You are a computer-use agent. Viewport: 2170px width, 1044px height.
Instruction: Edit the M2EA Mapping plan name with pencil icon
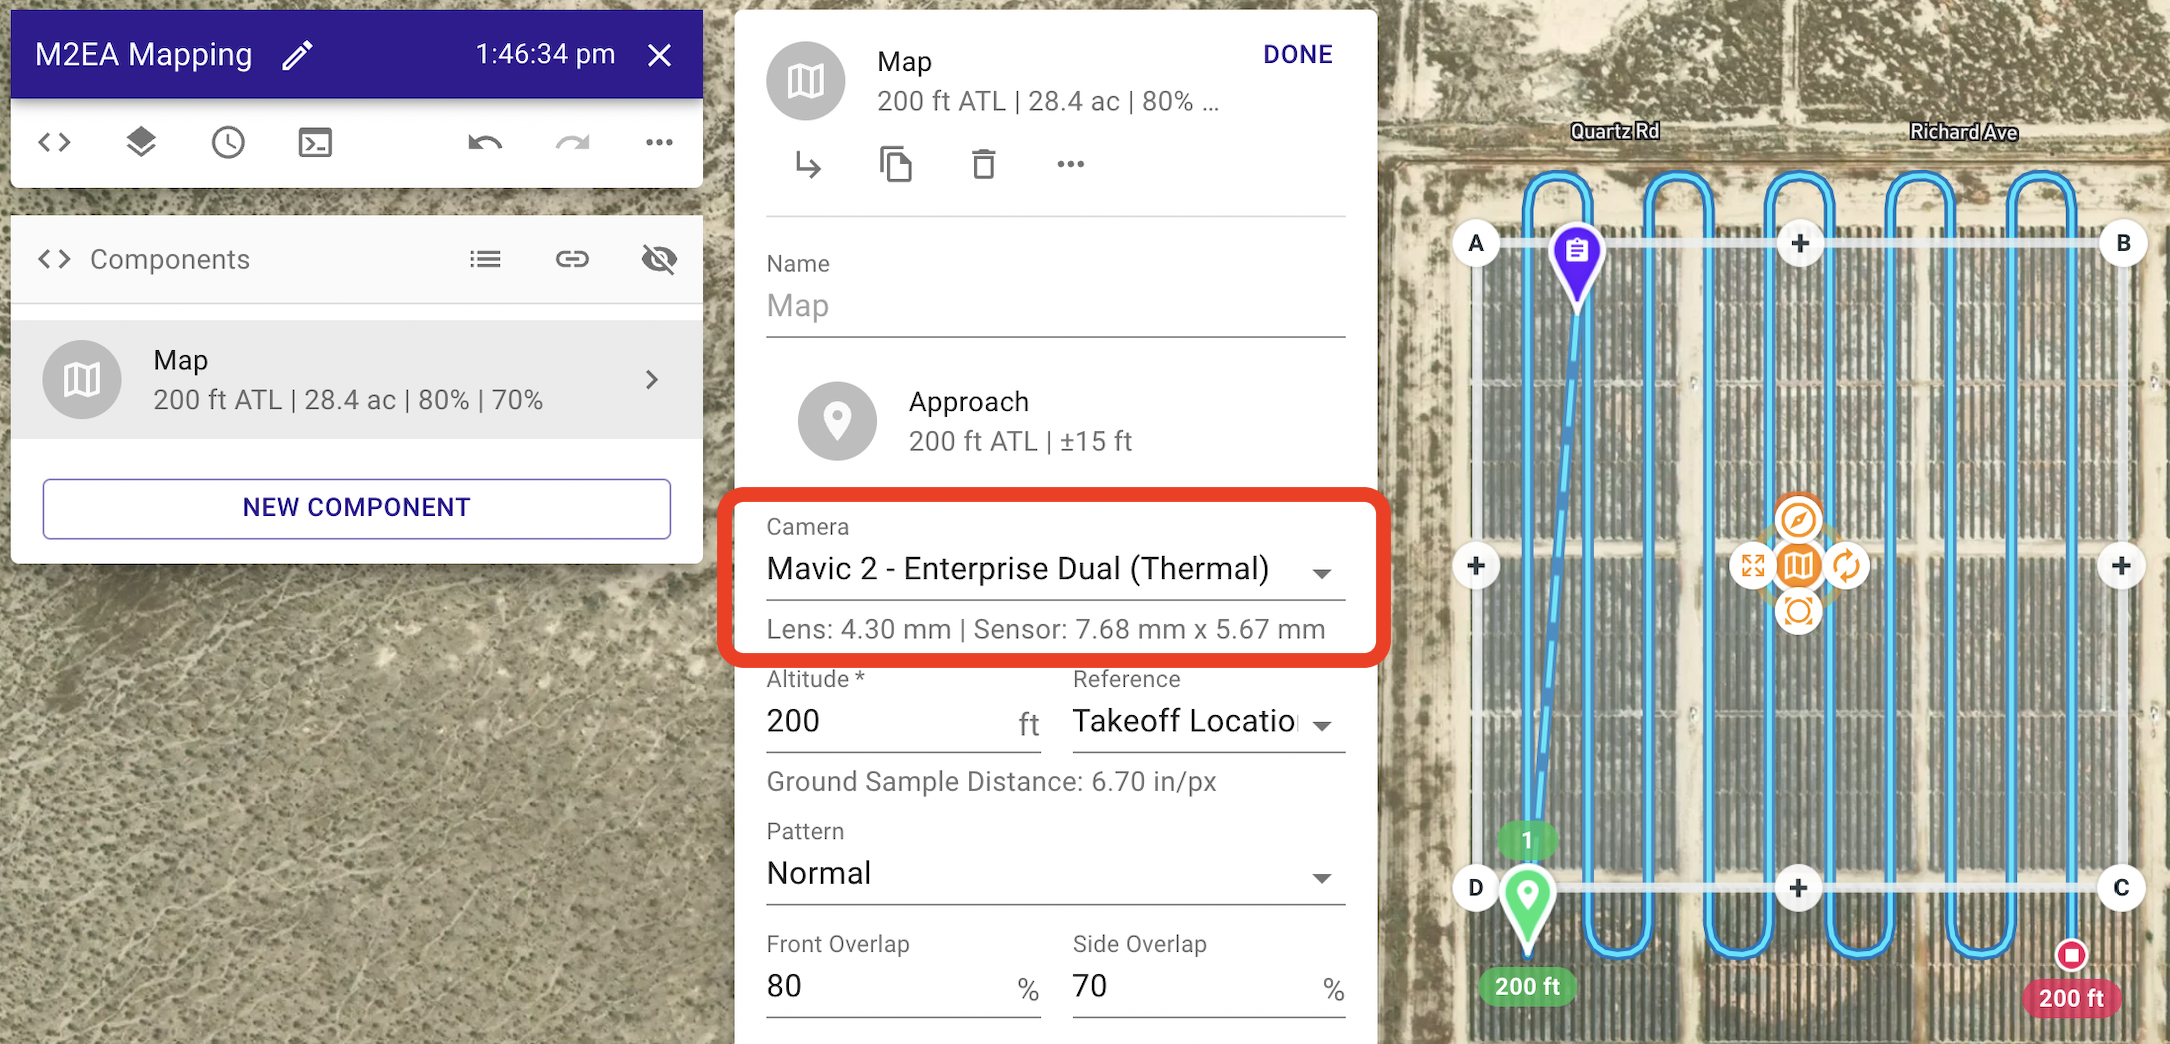coord(297,55)
